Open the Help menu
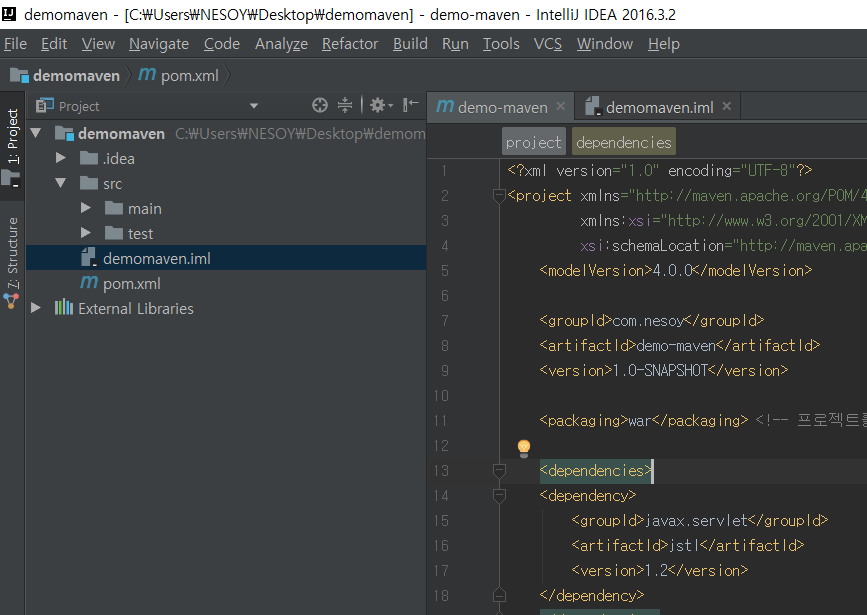867x615 pixels. (664, 44)
